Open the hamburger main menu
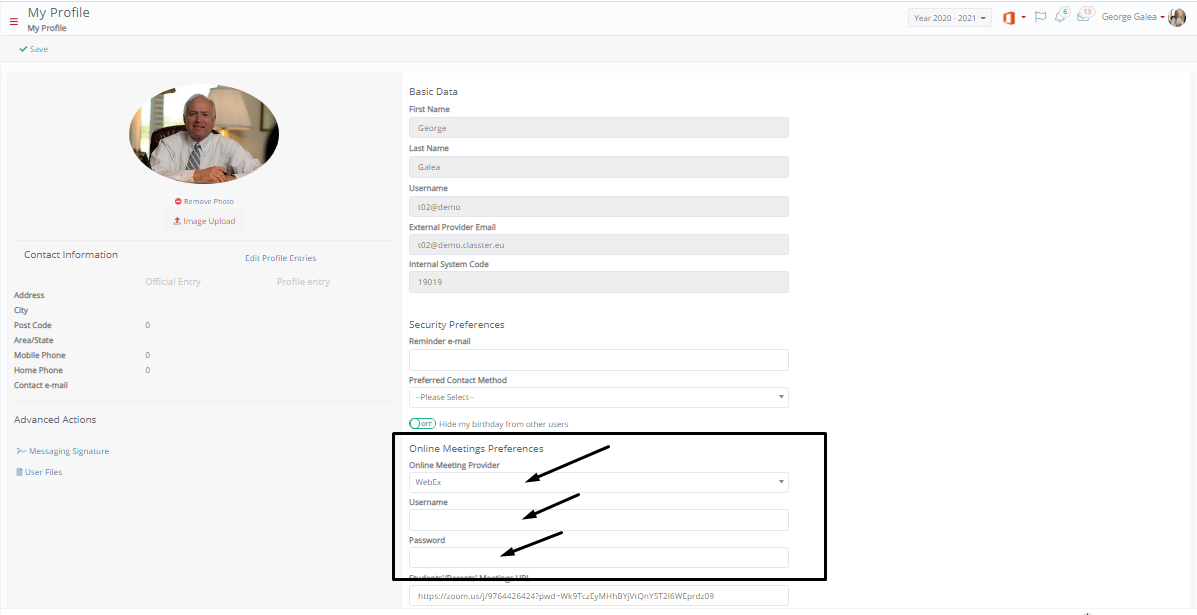 coord(14,21)
